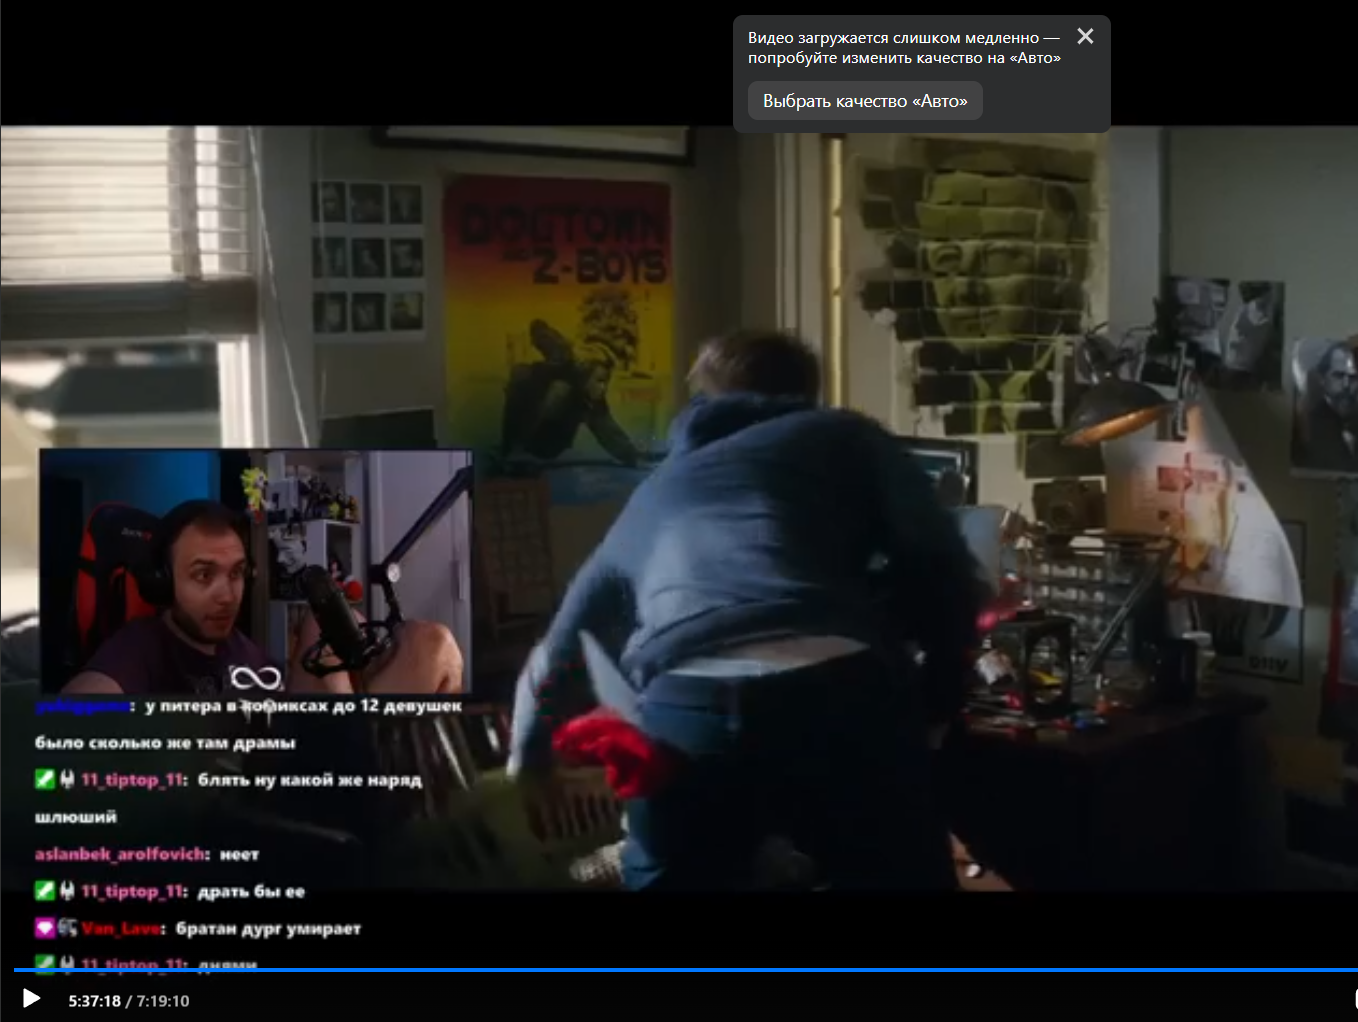Click chat message «у питера в комиксах до 12 девушек»
1358x1022 pixels.
pos(304,706)
